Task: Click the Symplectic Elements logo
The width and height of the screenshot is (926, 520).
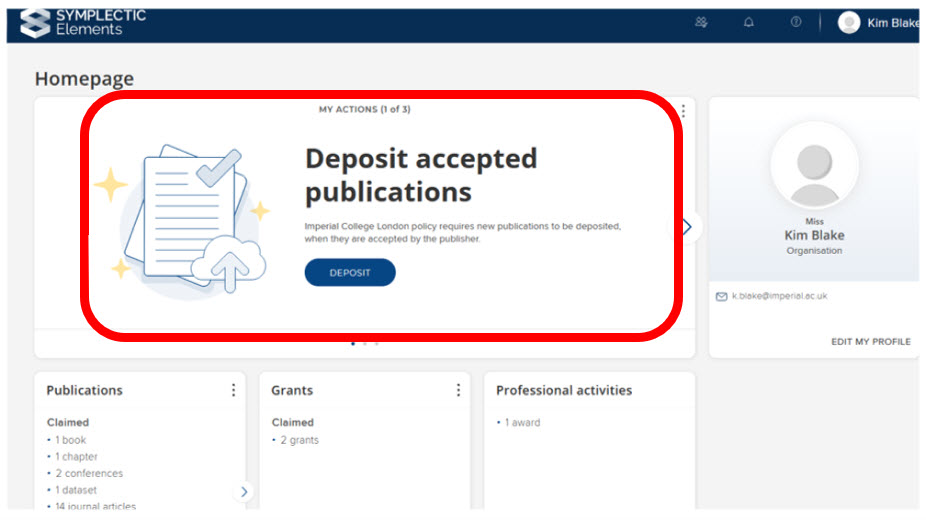Action: click(x=83, y=22)
